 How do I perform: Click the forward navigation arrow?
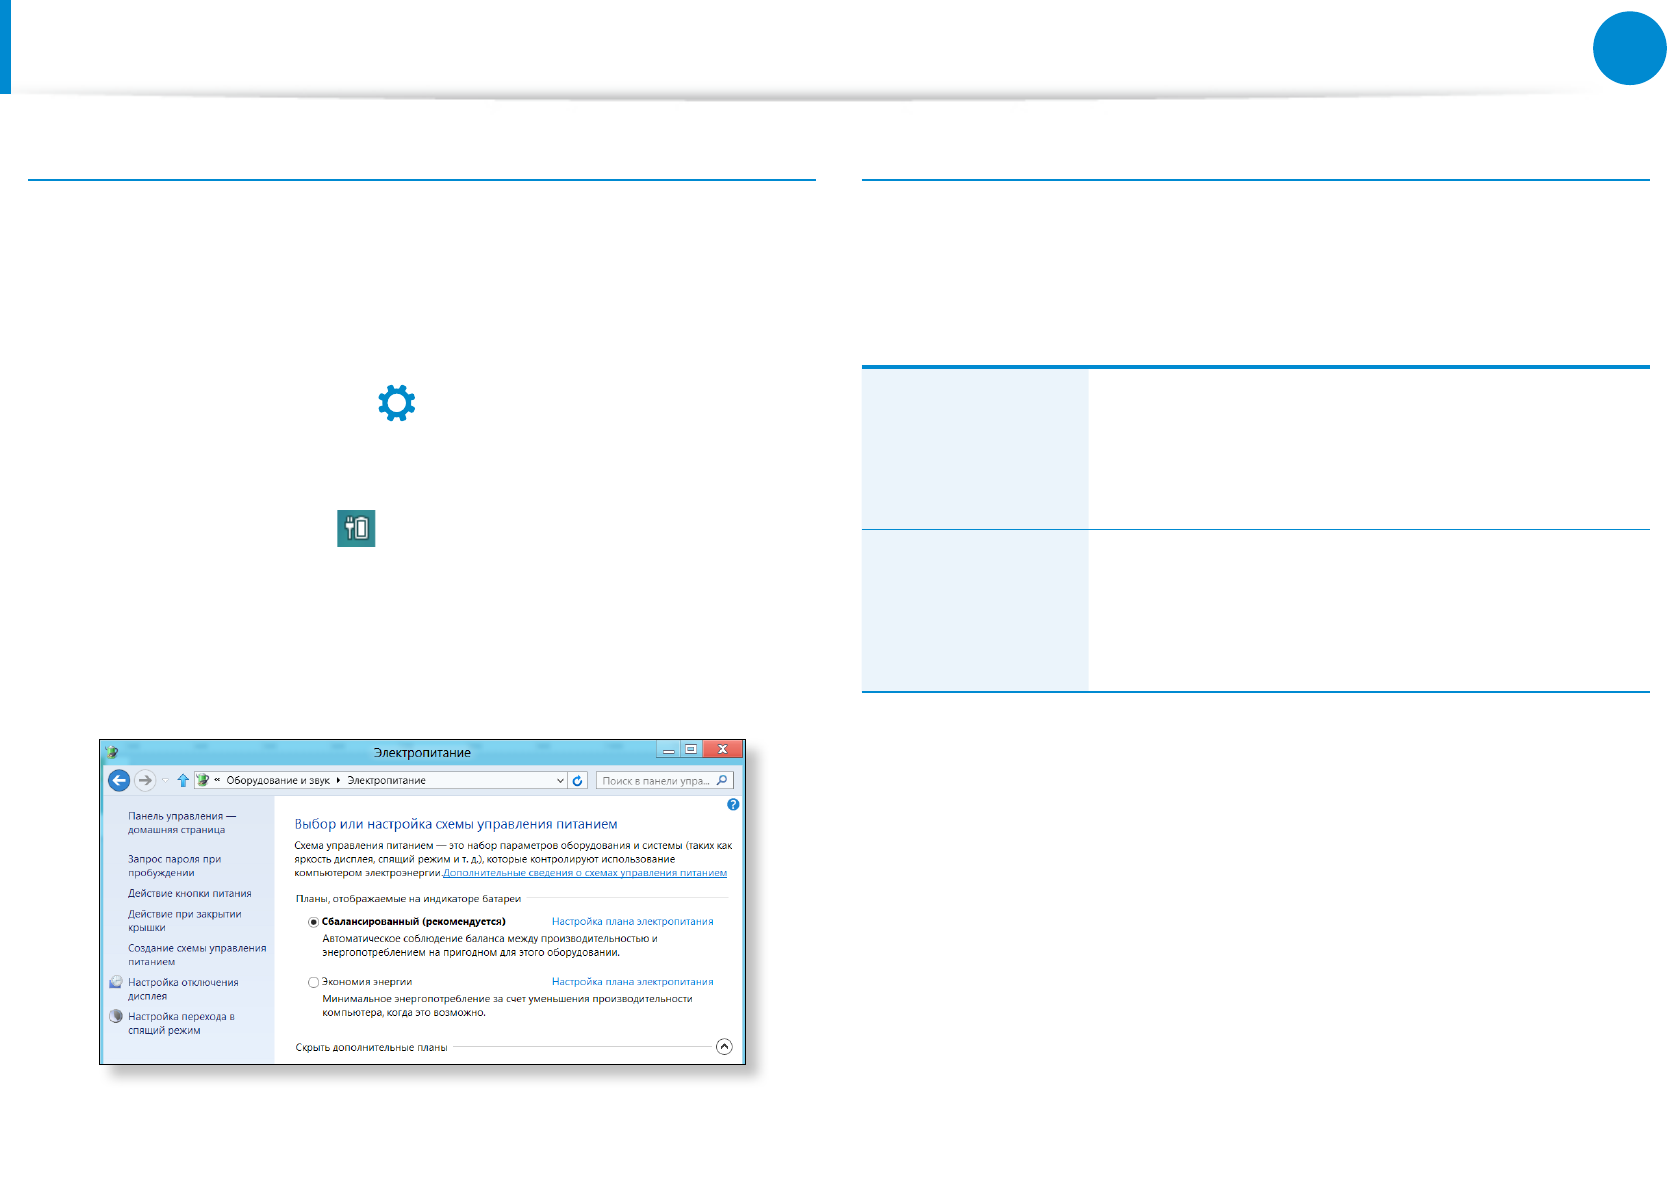pyautogui.click(x=145, y=780)
